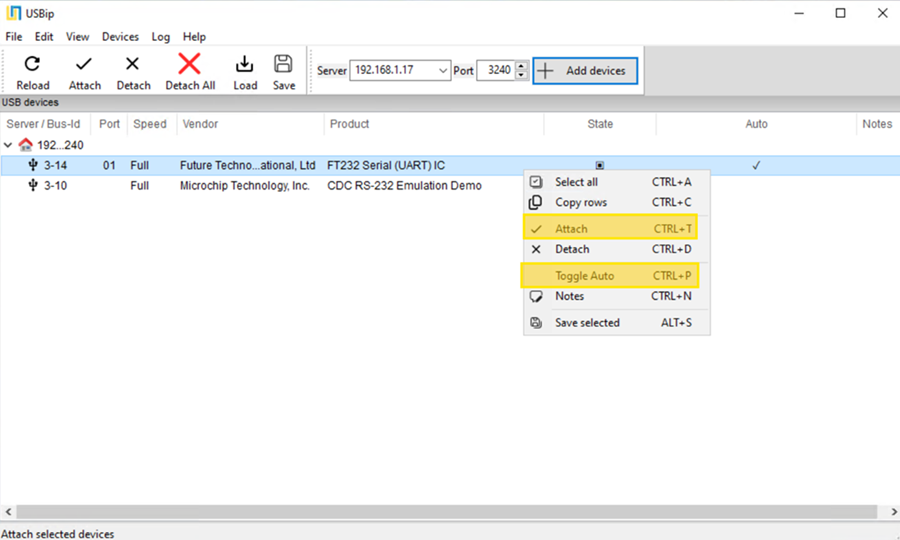Screen dimensions: 900x540
Task: Click the Detach X toolbar icon
Action: 133,65
